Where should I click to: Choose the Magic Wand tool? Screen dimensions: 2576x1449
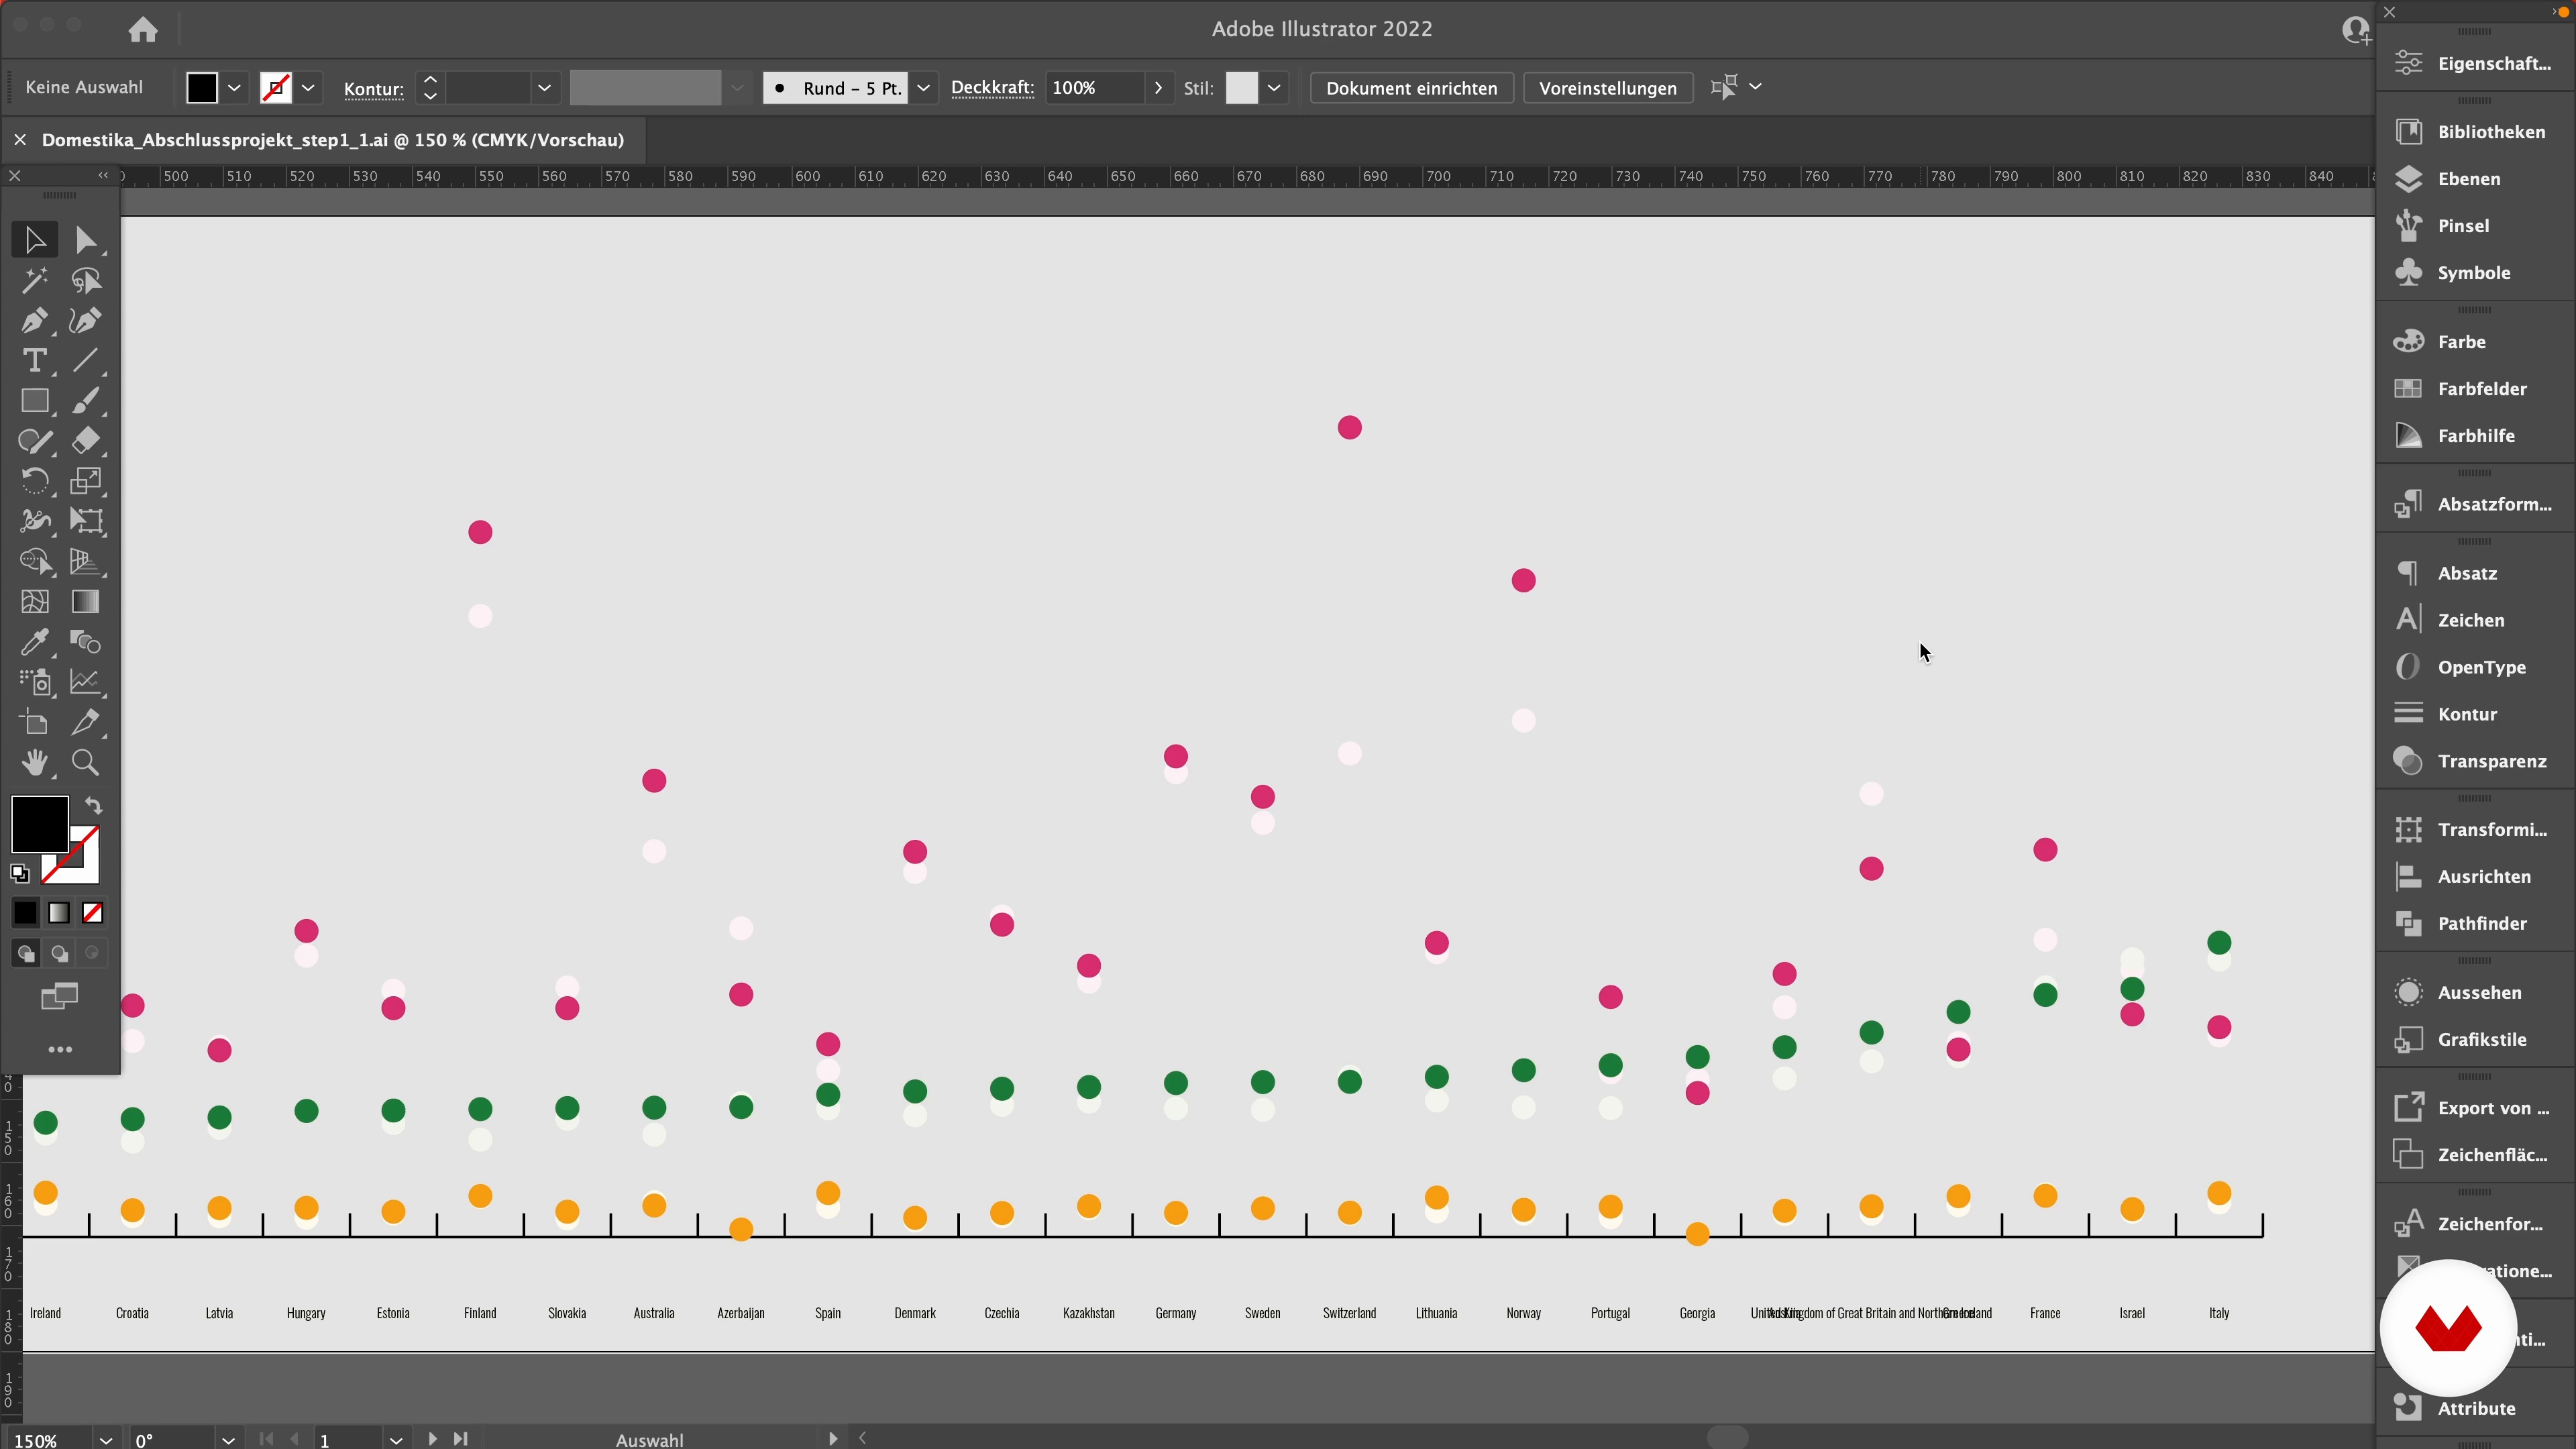(x=35, y=281)
